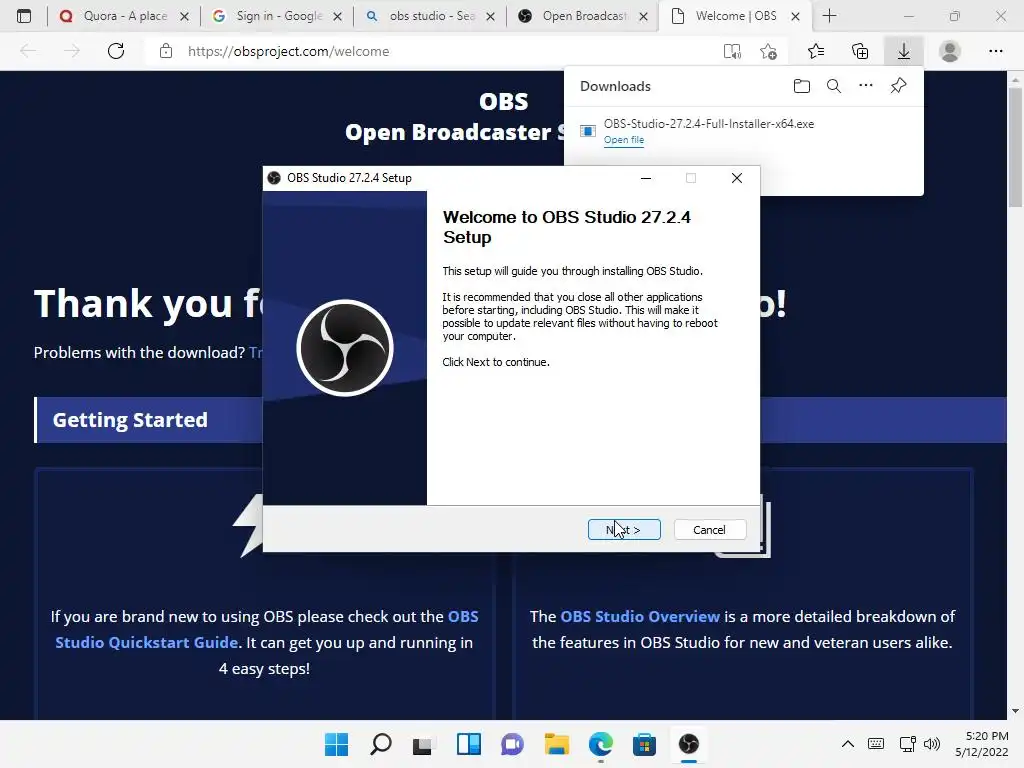The width and height of the screenshot is (1024, 768).
Task: Open Edge Collections icon
Action: pyautogui.click(x=860, y=51)
